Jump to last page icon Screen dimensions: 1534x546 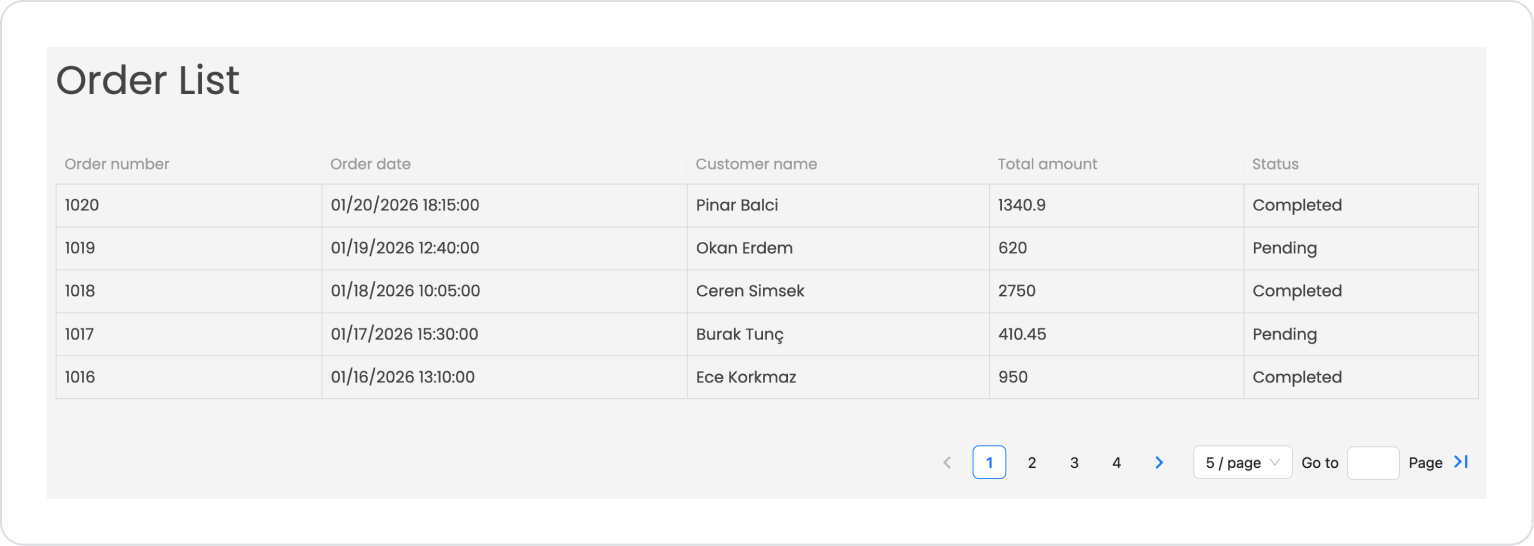pyautogui.click(x=1461, y=462)
